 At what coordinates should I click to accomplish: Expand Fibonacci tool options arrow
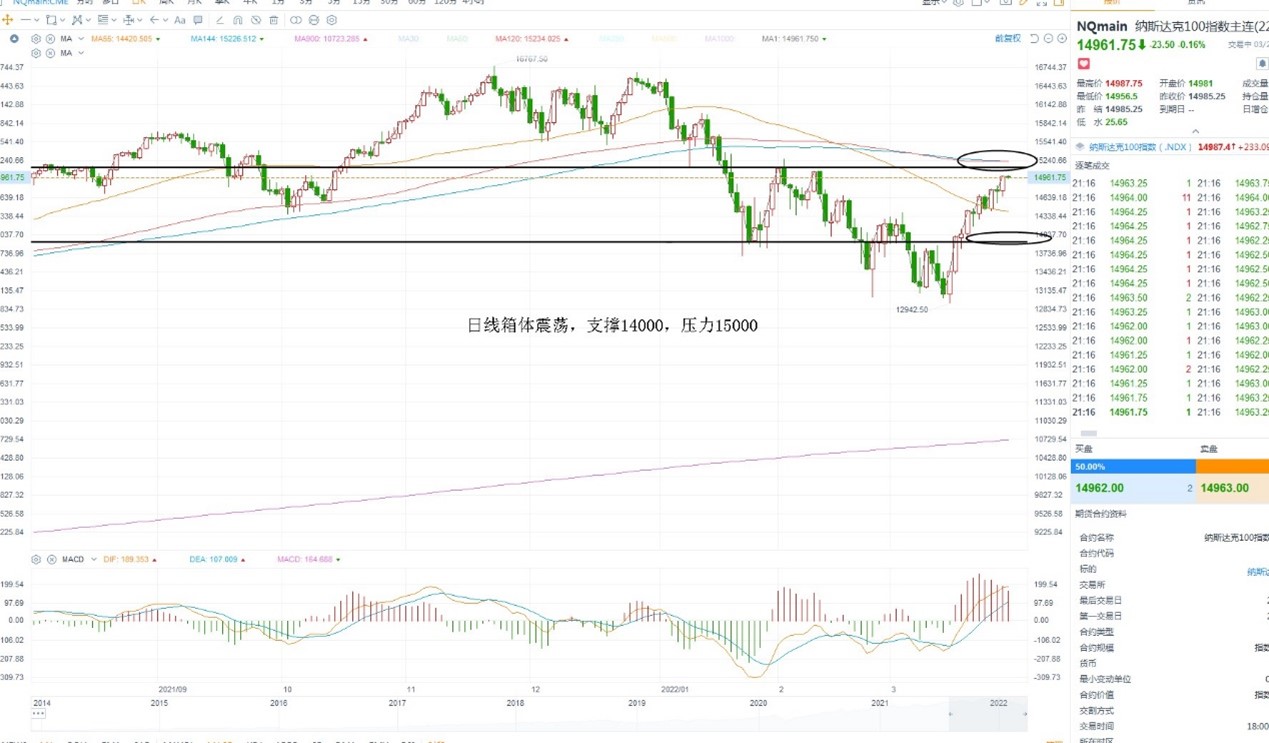pos(114,20)
